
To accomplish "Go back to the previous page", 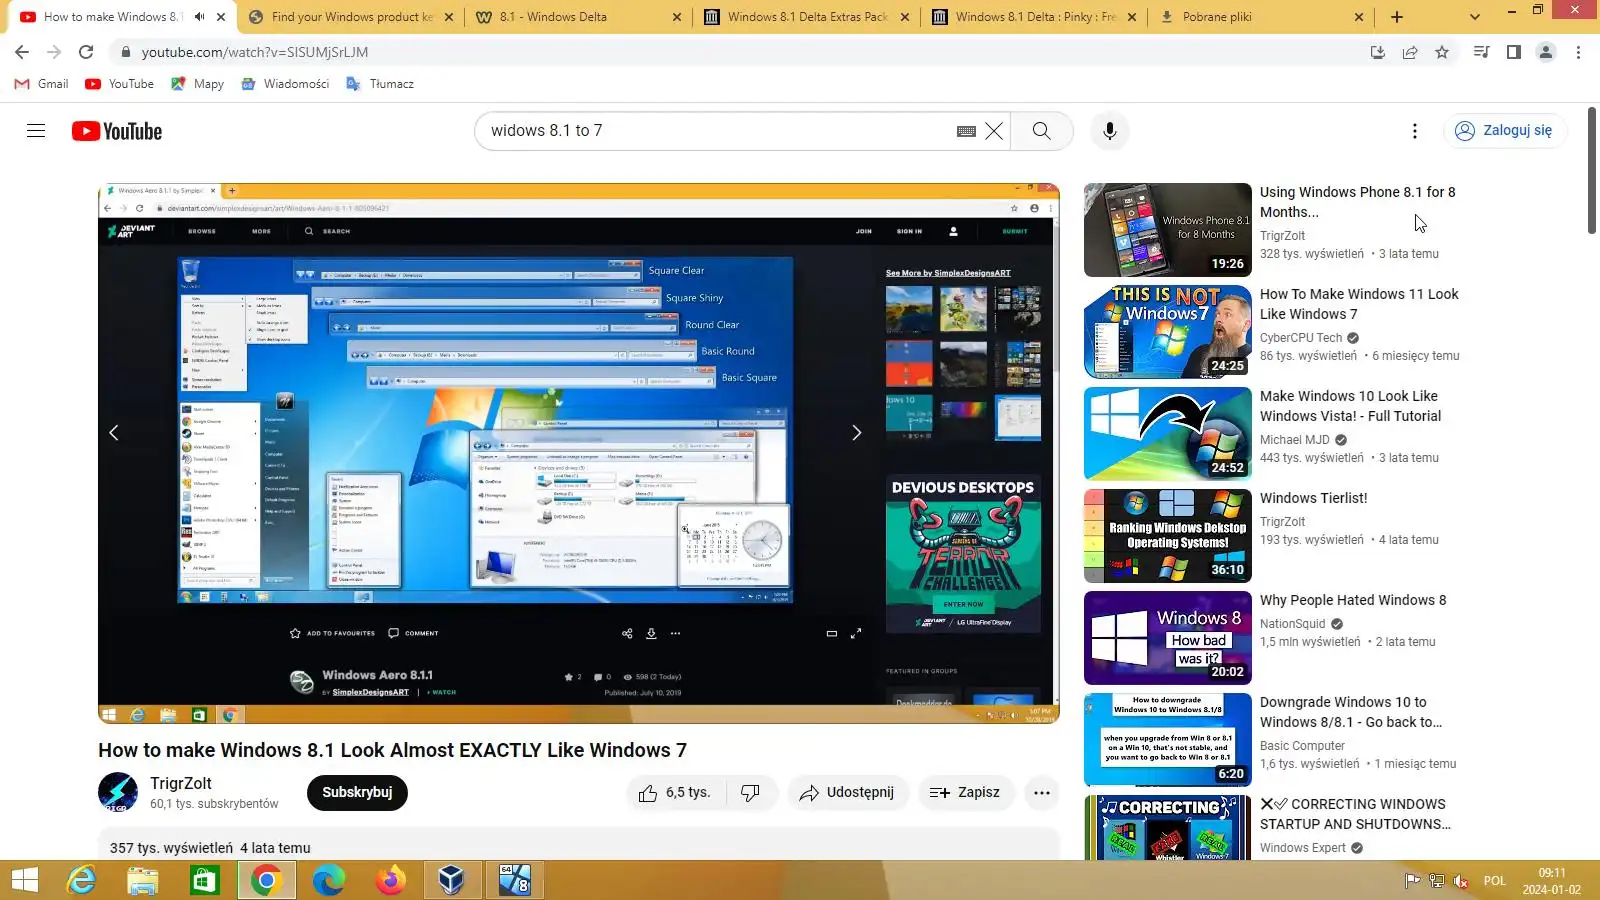I will pyautogui.click(x=22, y=52).
